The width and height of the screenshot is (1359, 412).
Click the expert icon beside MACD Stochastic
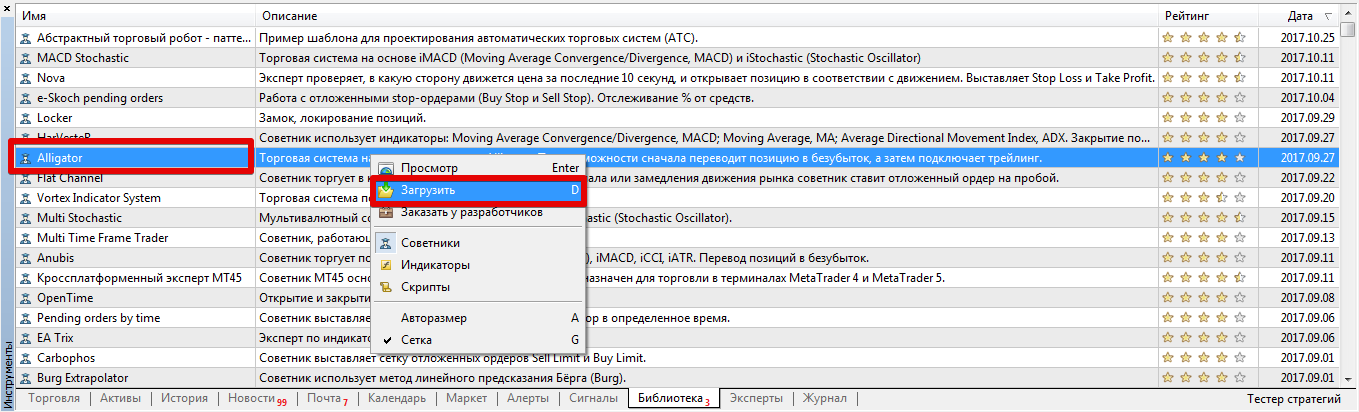click(25, 58)
